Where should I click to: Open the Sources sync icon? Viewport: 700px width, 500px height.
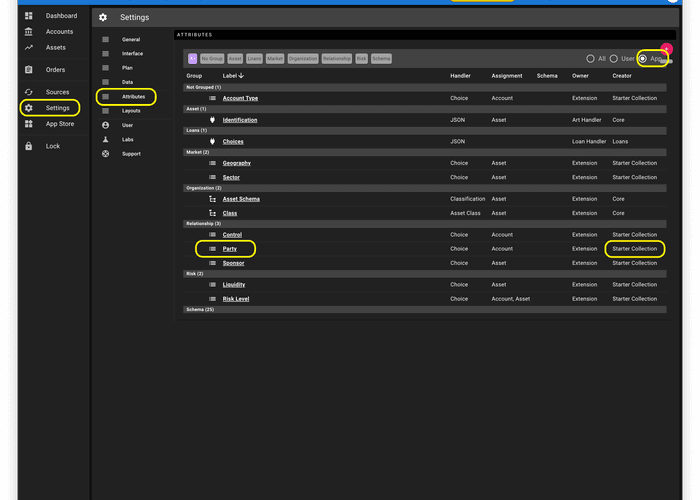29,92
